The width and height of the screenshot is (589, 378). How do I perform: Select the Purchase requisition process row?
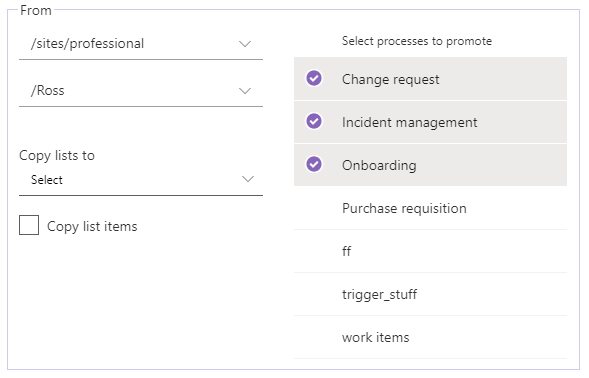pyautogui.click(x=430, y=208)
